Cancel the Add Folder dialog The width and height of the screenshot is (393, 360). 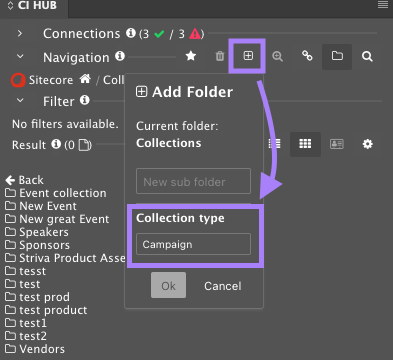pos(223,286)
